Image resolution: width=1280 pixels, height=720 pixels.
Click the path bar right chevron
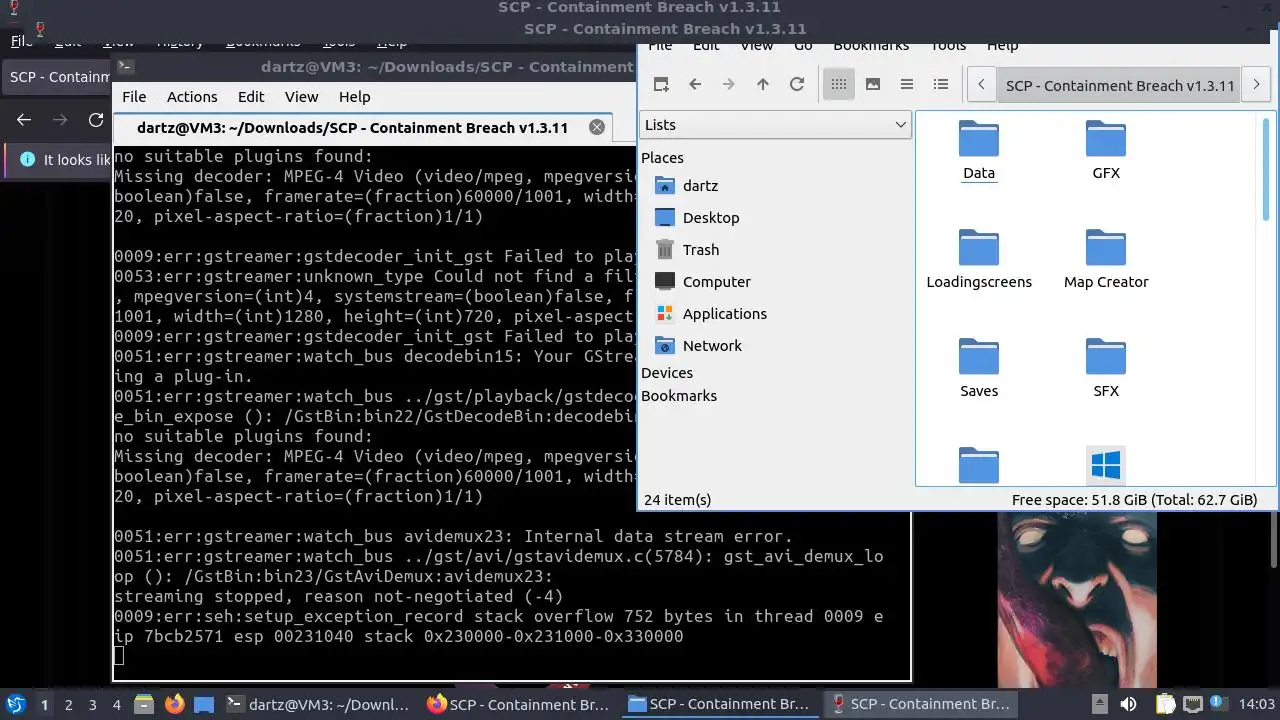1257,85
